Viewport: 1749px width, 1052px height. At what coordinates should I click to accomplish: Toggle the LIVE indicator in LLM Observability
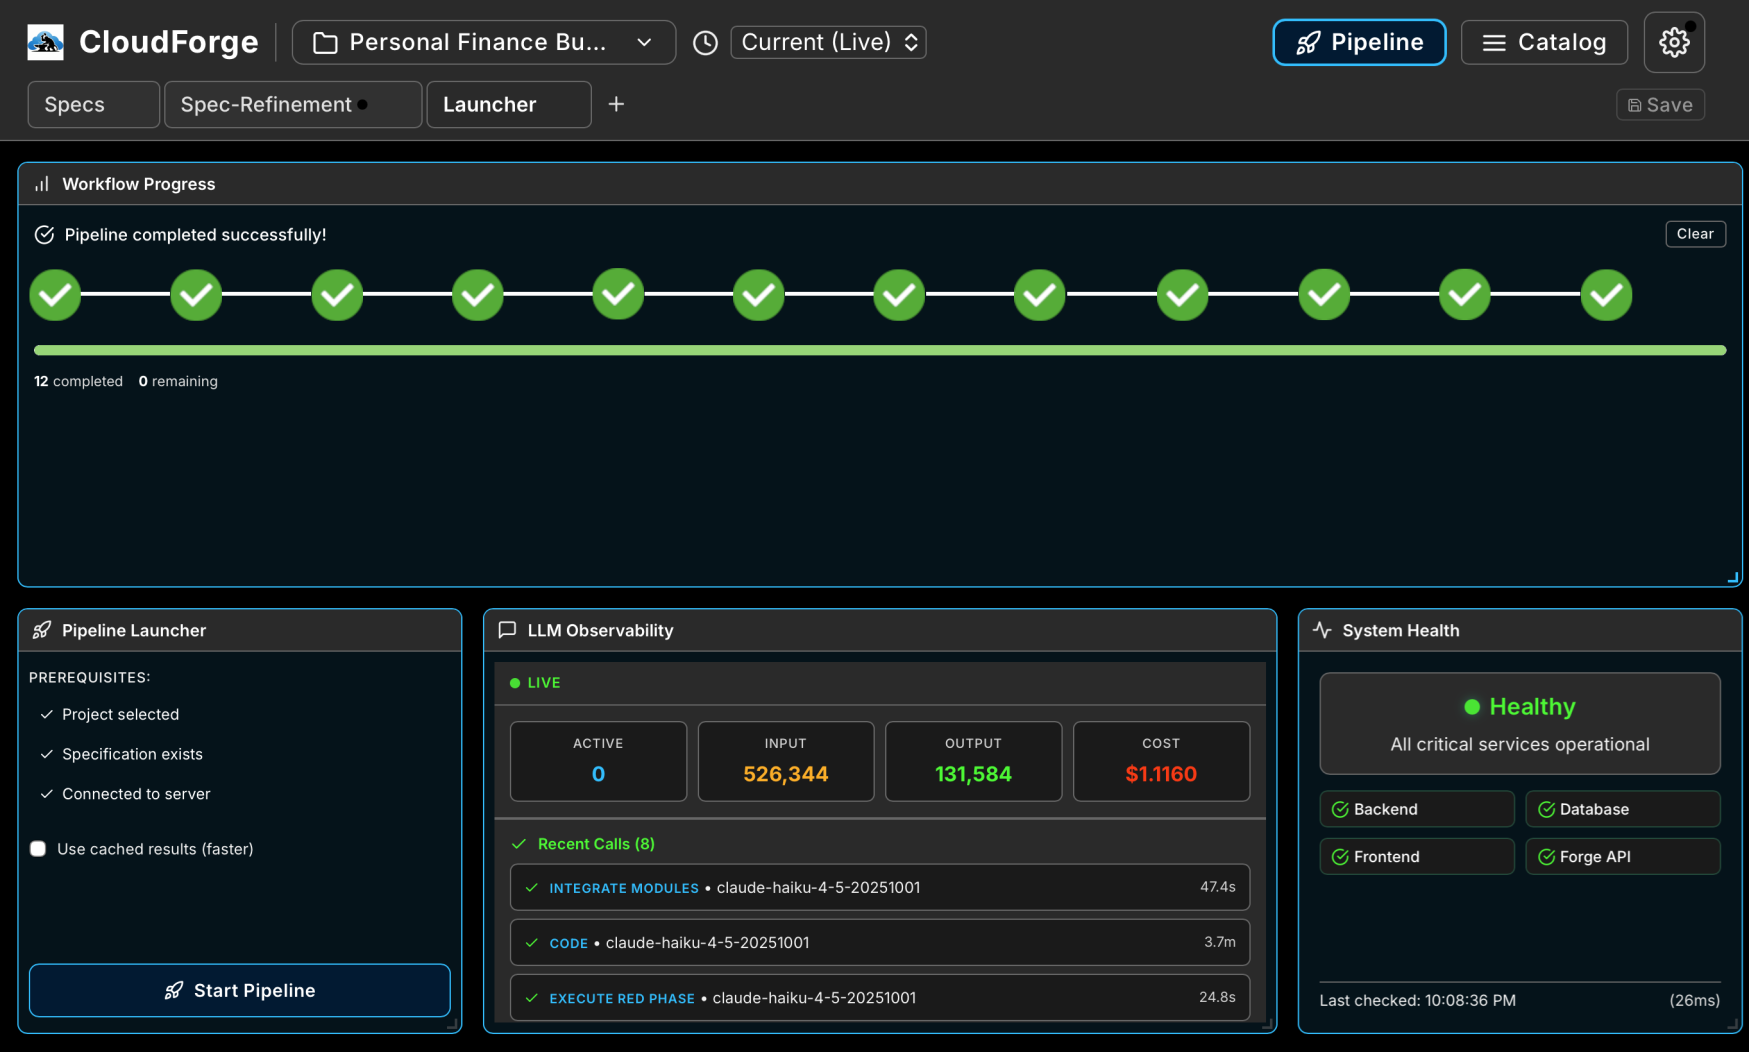pyautogui.click(x=537, y=683)
